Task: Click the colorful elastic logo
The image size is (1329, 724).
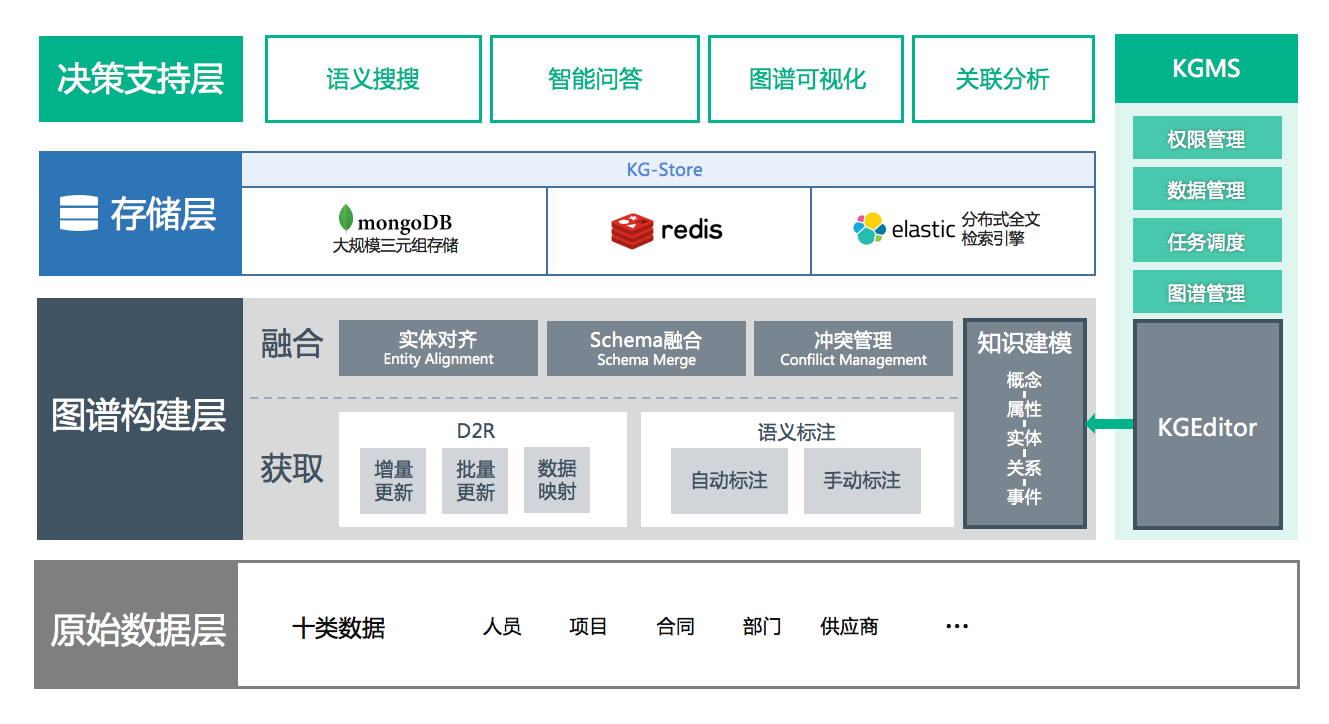Action: 869,229
